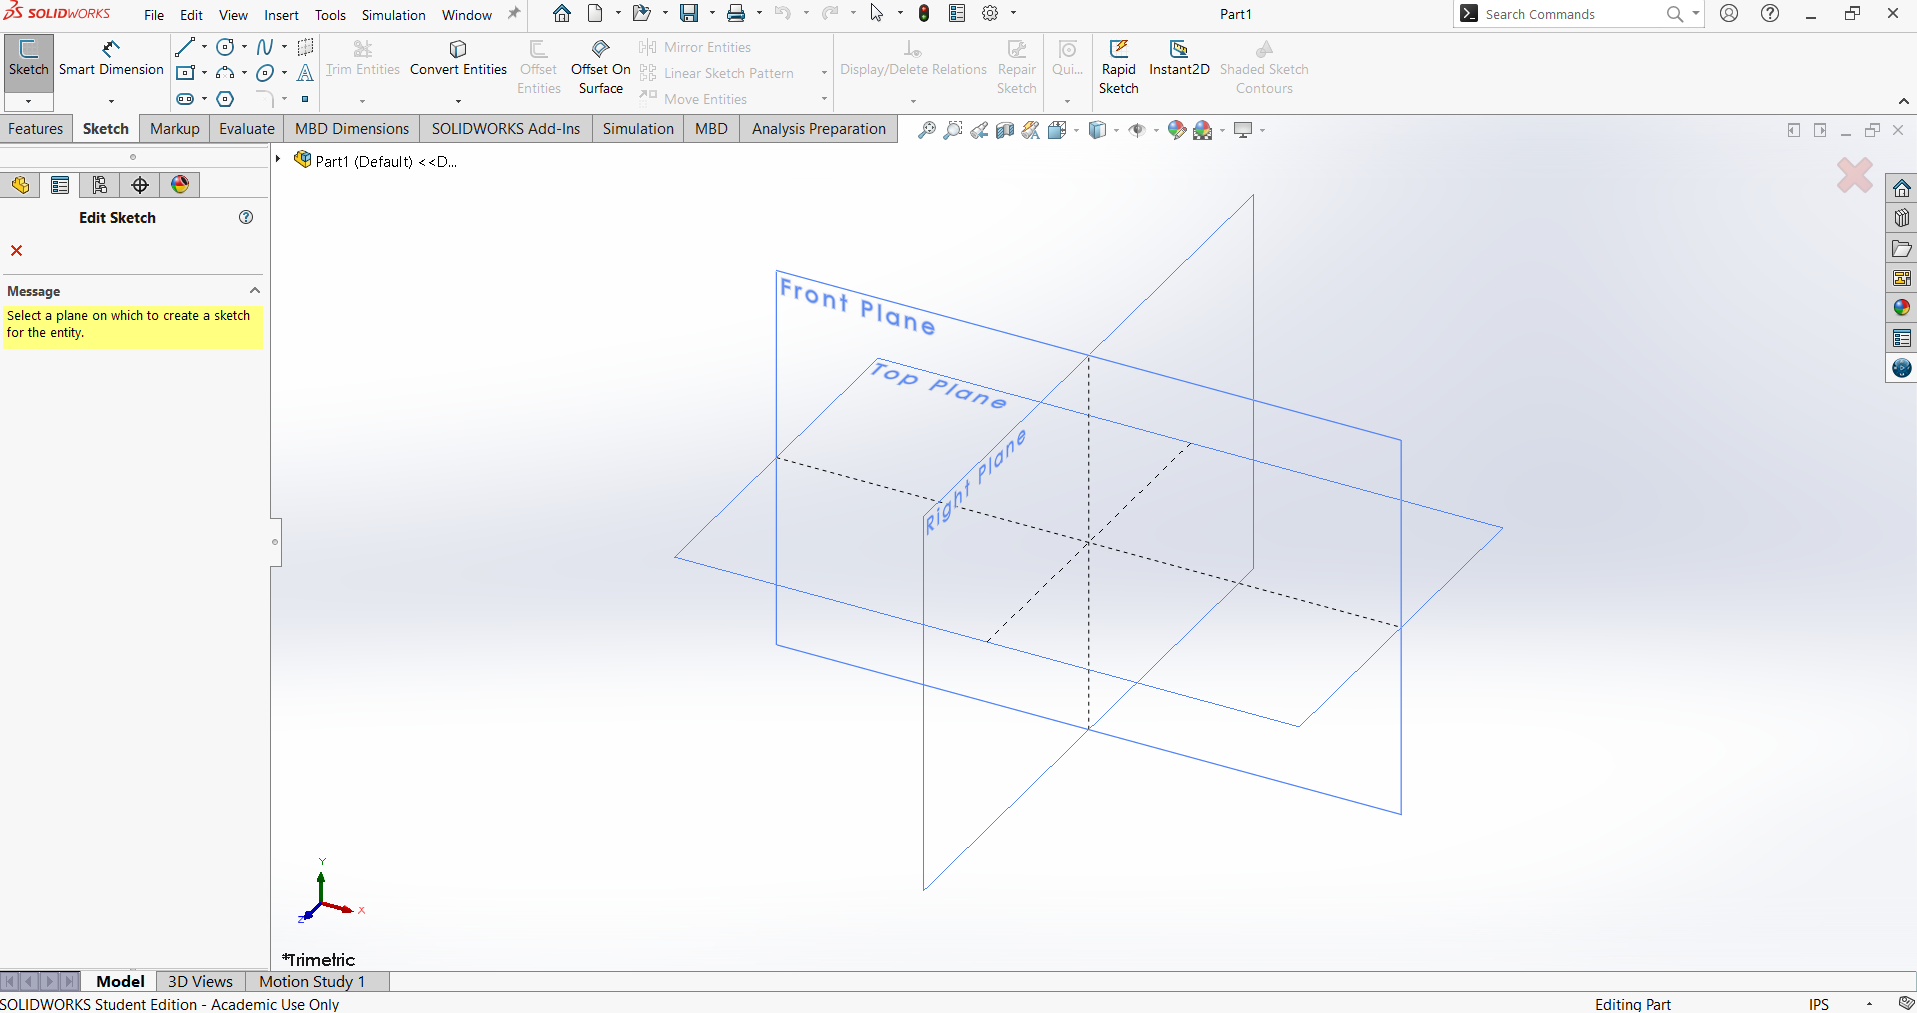This screenshot has height=1013, width=1917.
Task: Open Edit Sketch help button
Action: [246, 217]
